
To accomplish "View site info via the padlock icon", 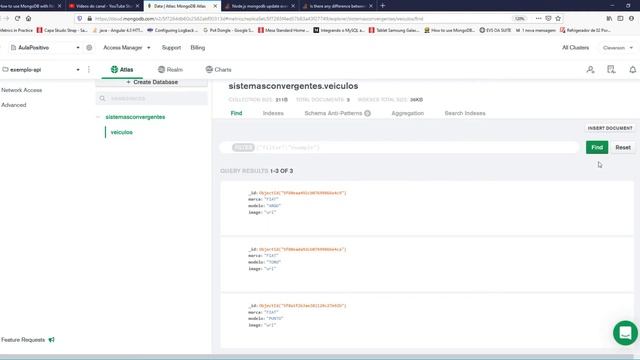I will (x=89, y=18).
